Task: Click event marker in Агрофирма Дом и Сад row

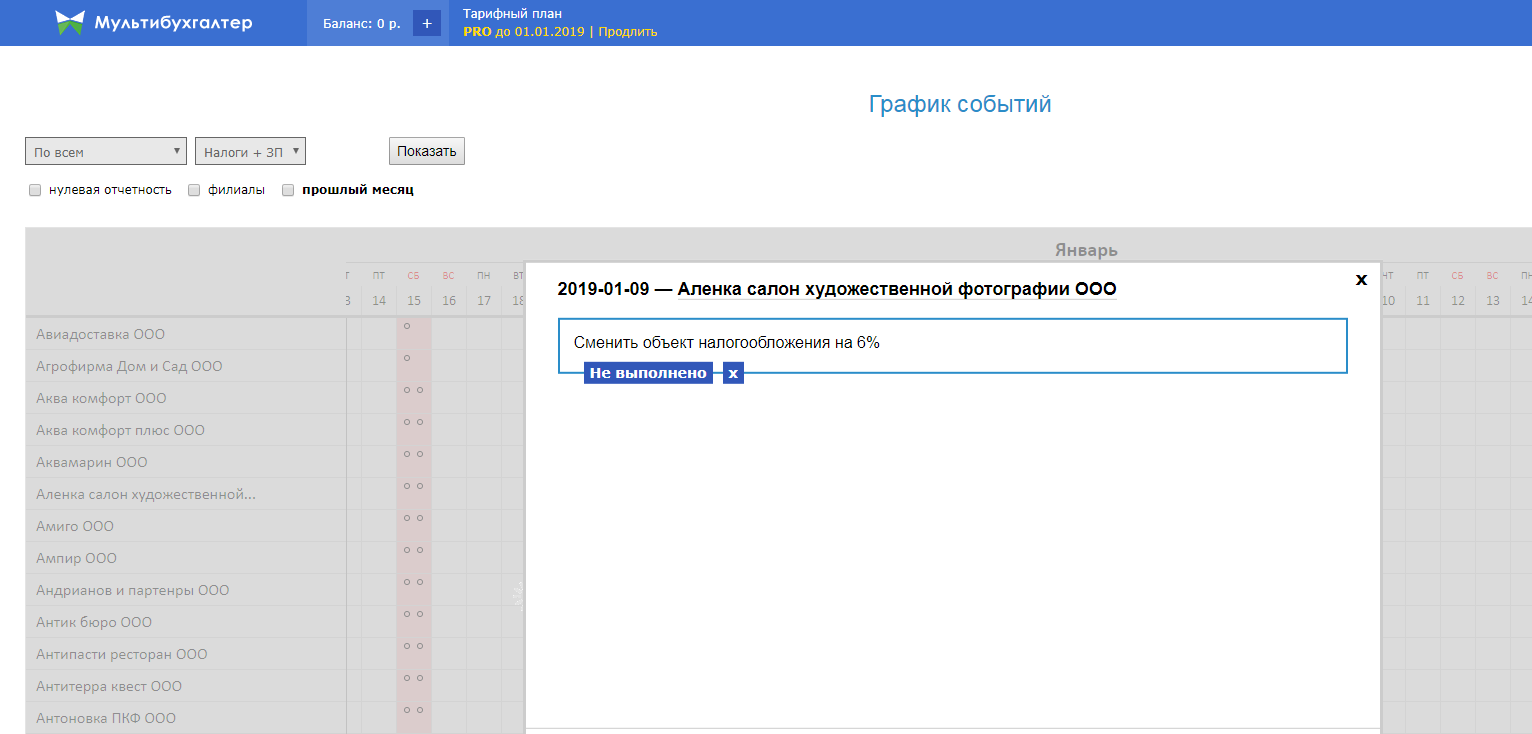Action: pos(407,358)
